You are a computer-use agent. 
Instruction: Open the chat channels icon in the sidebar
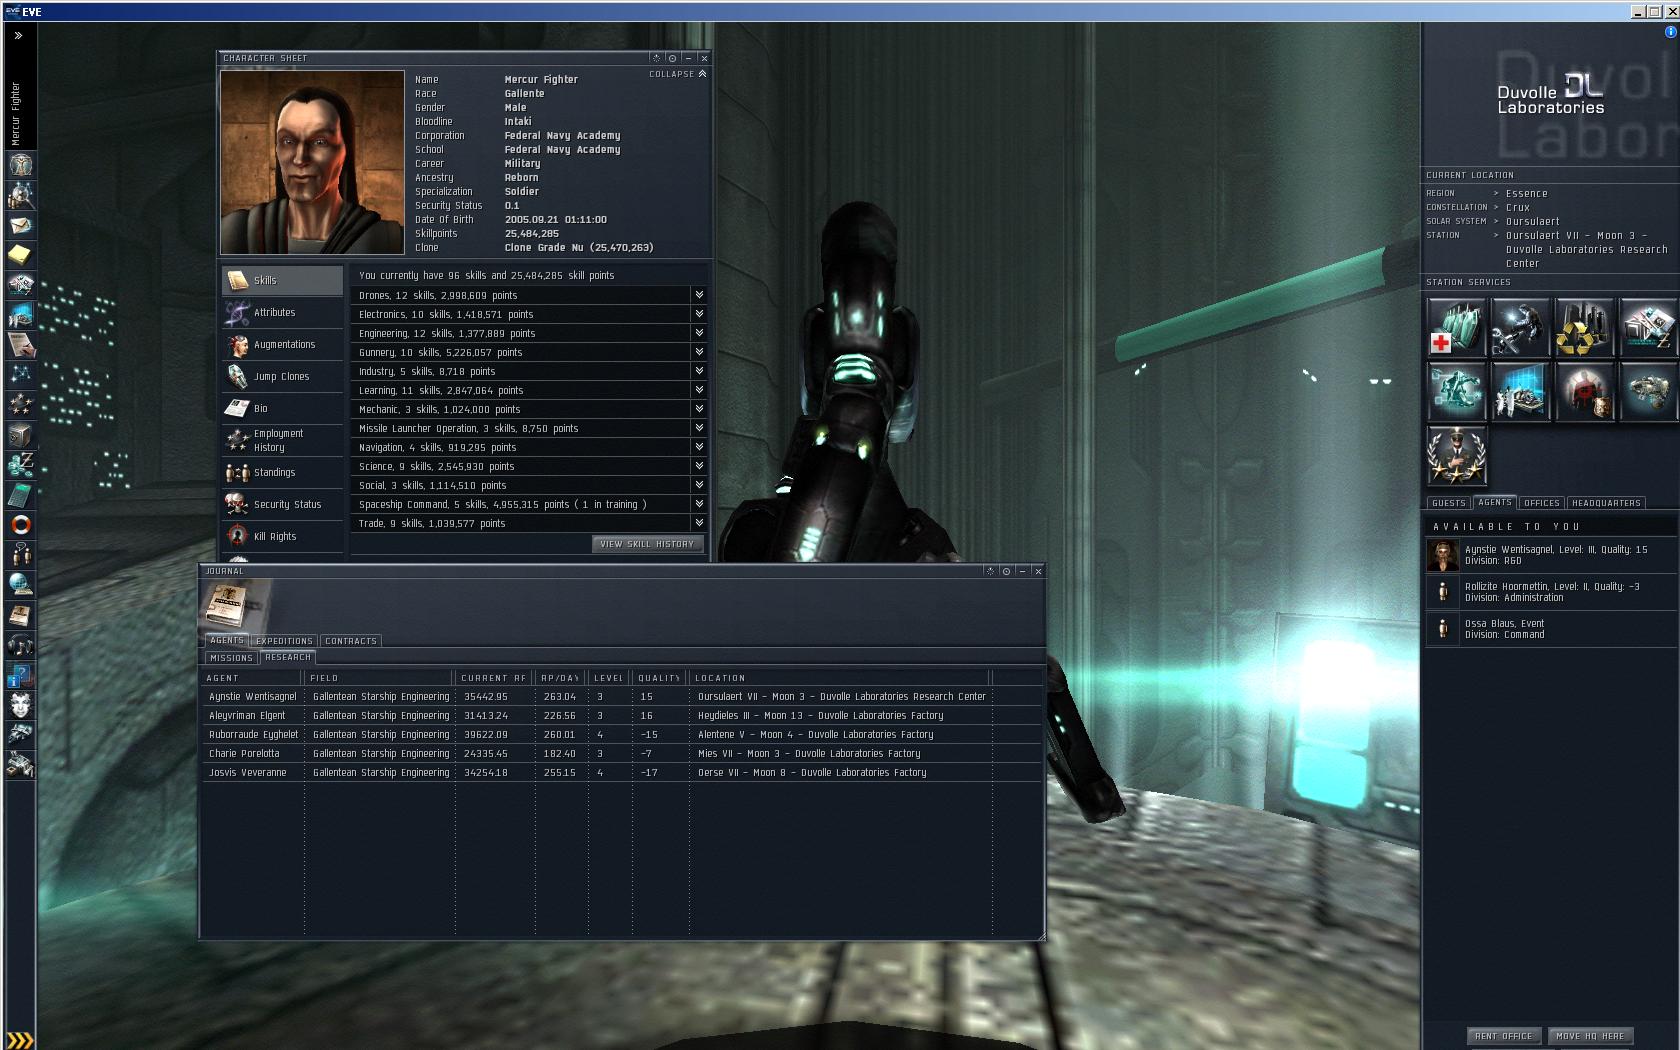tap(21, 555)
